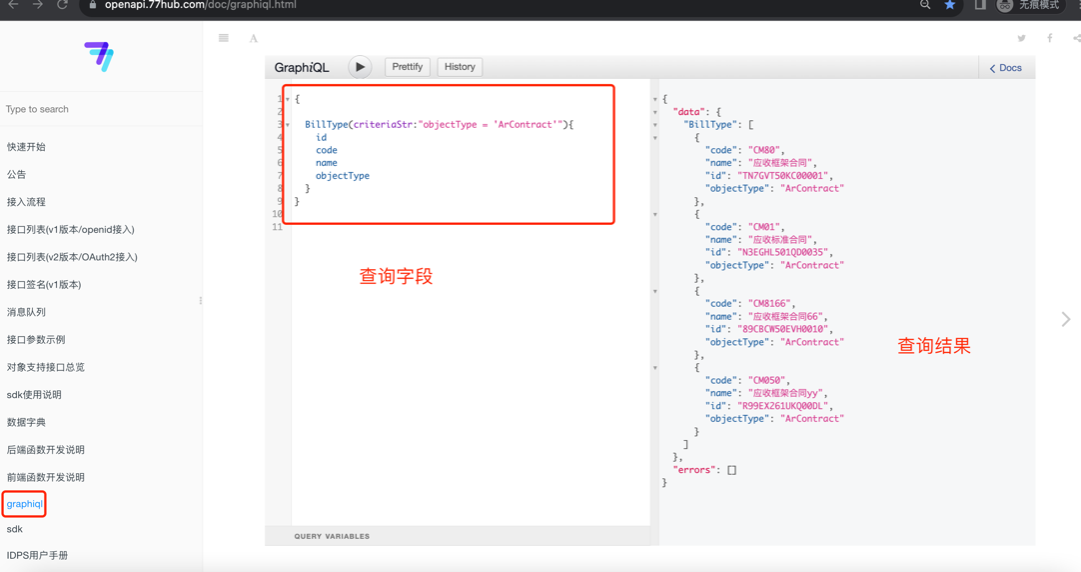Image resolution: width=1081 pixels, height=572 pixels.
Task: Open 快速开始 in the sidebar
Action: point(26,147)
